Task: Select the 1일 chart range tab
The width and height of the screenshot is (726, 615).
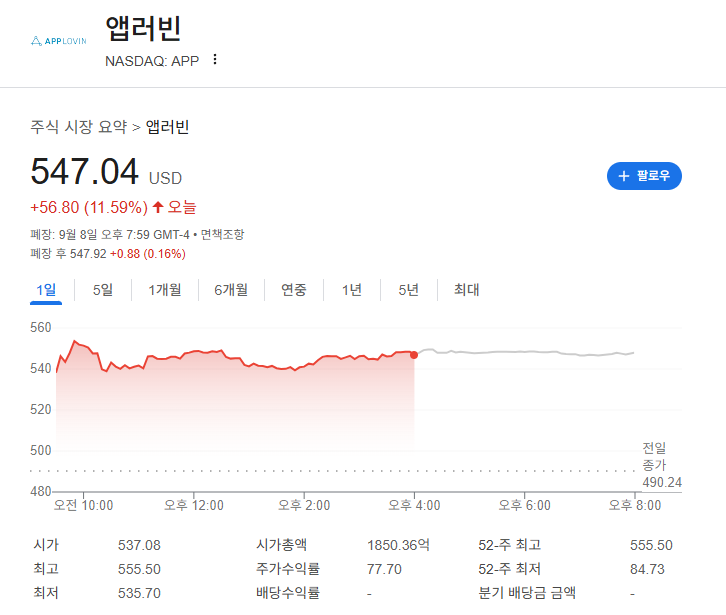Action: tap(47, 290)
